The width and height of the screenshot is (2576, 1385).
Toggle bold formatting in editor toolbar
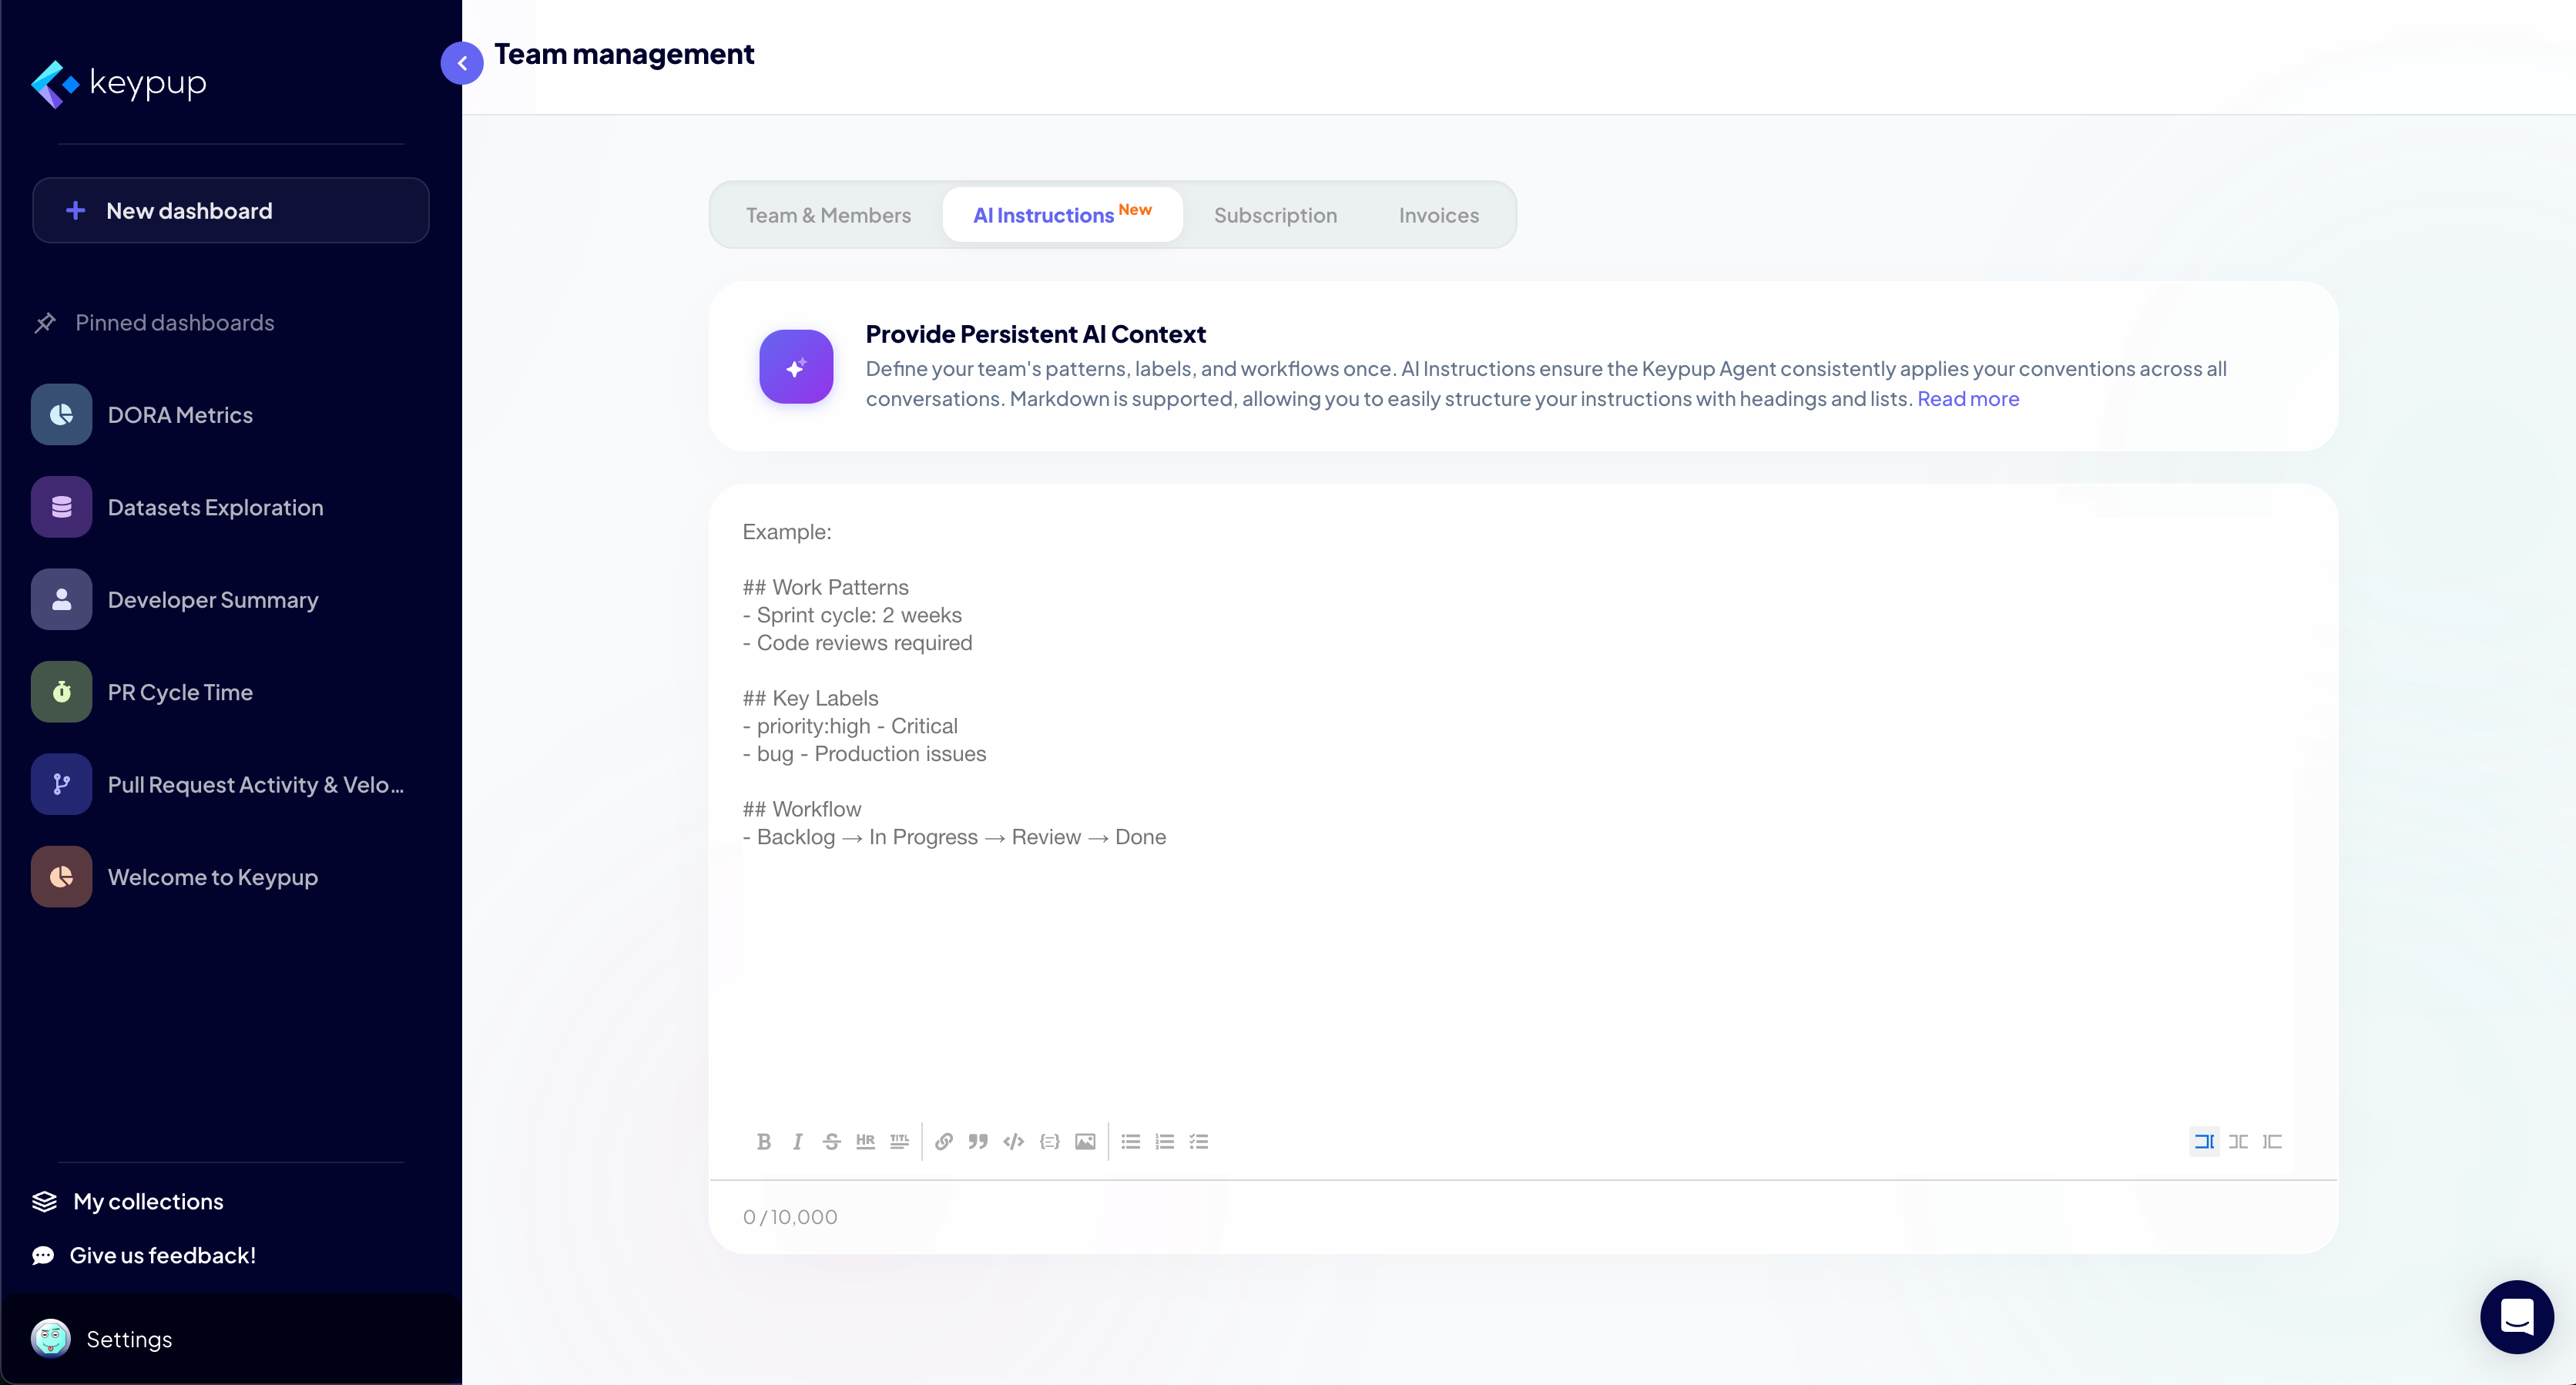(764, 1141)
